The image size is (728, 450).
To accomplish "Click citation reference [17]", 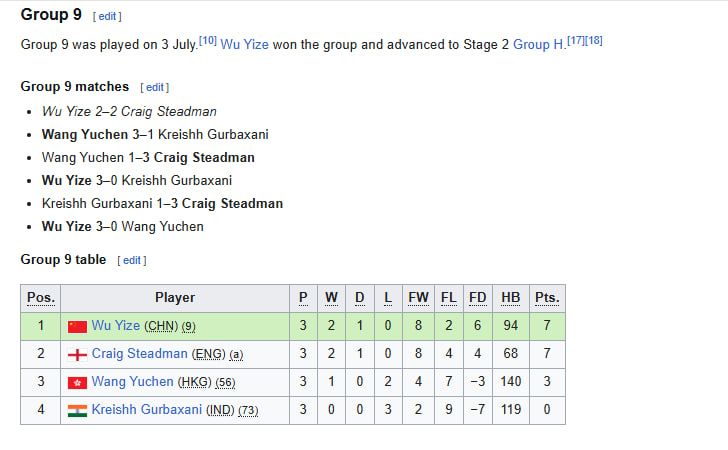I will click(x=576, y=41).
